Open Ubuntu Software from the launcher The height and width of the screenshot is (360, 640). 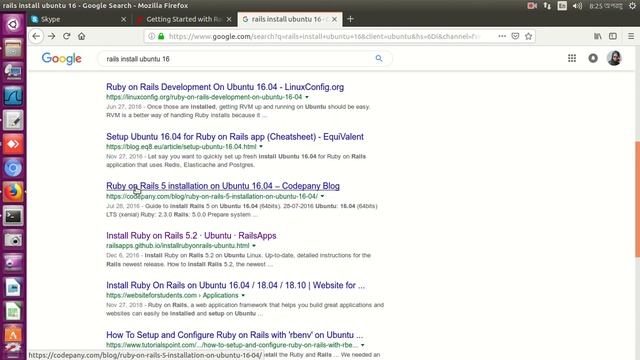[x=13, y=335]
